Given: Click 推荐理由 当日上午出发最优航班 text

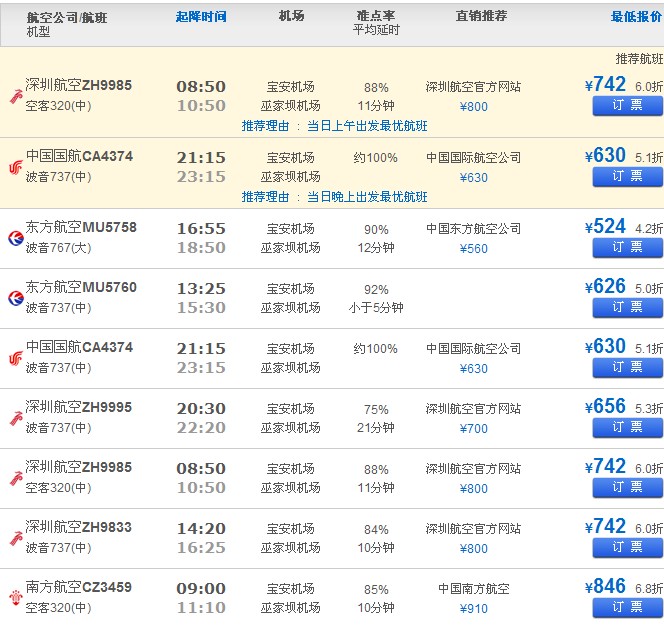Looking at the screenshot, I should (335, 126).
